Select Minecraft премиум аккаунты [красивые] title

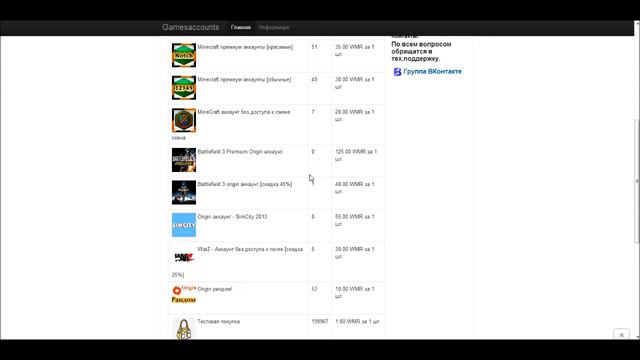(245, 47)
